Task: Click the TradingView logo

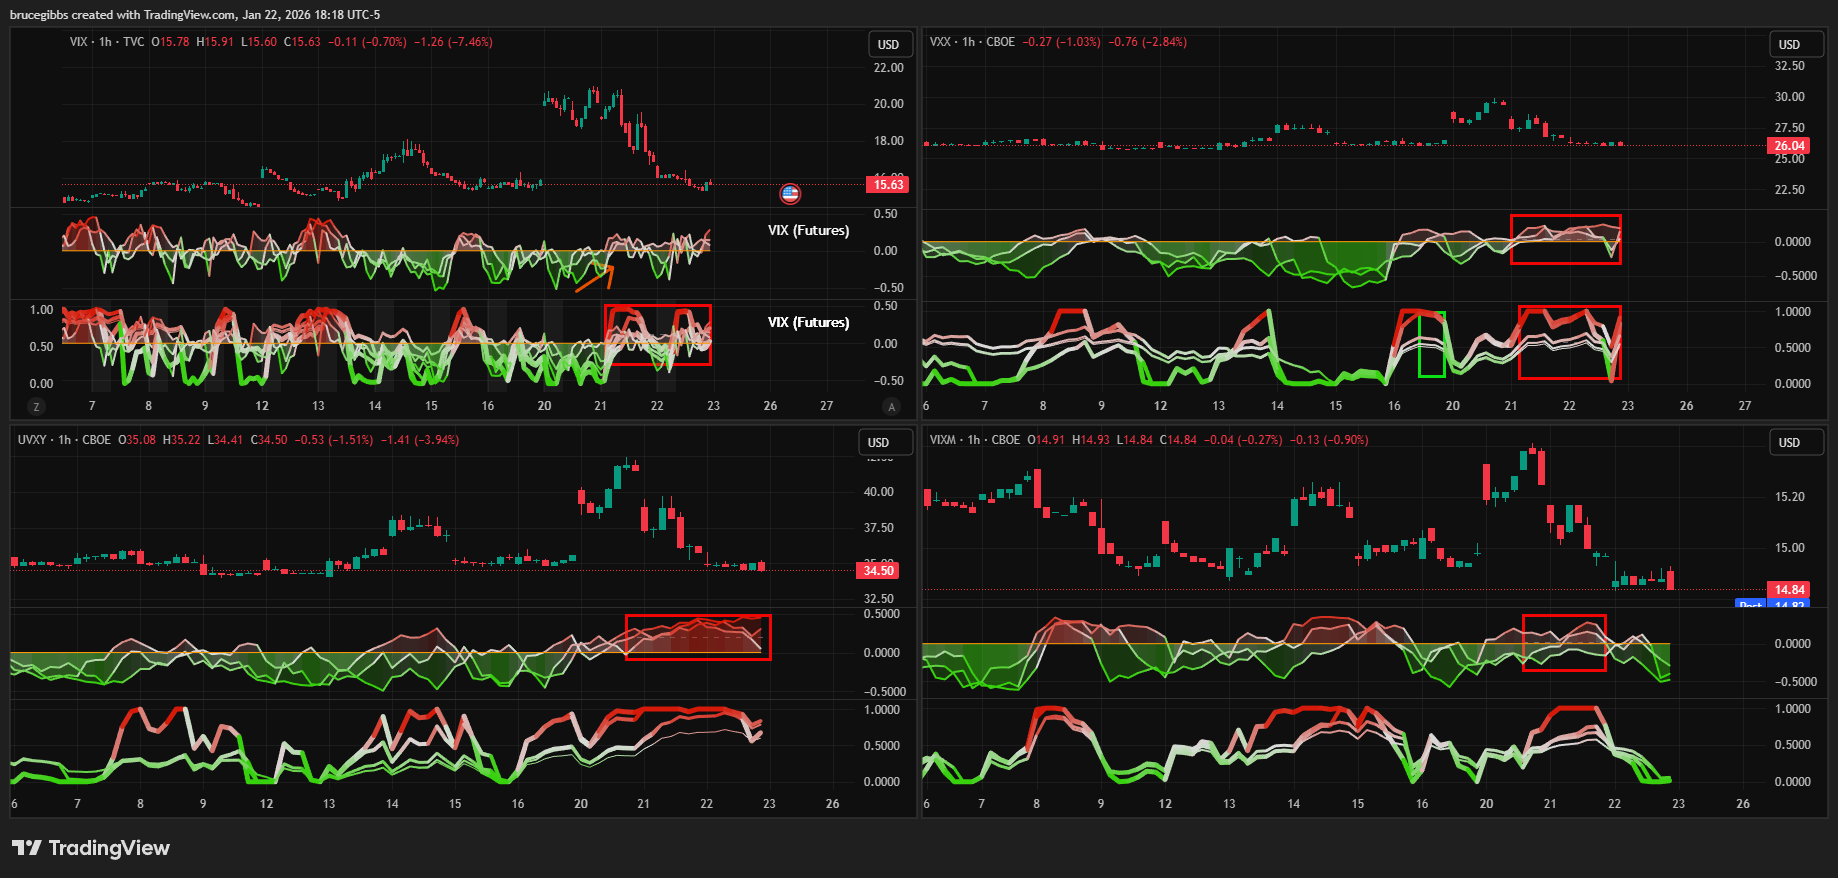Action: (91, 848)
